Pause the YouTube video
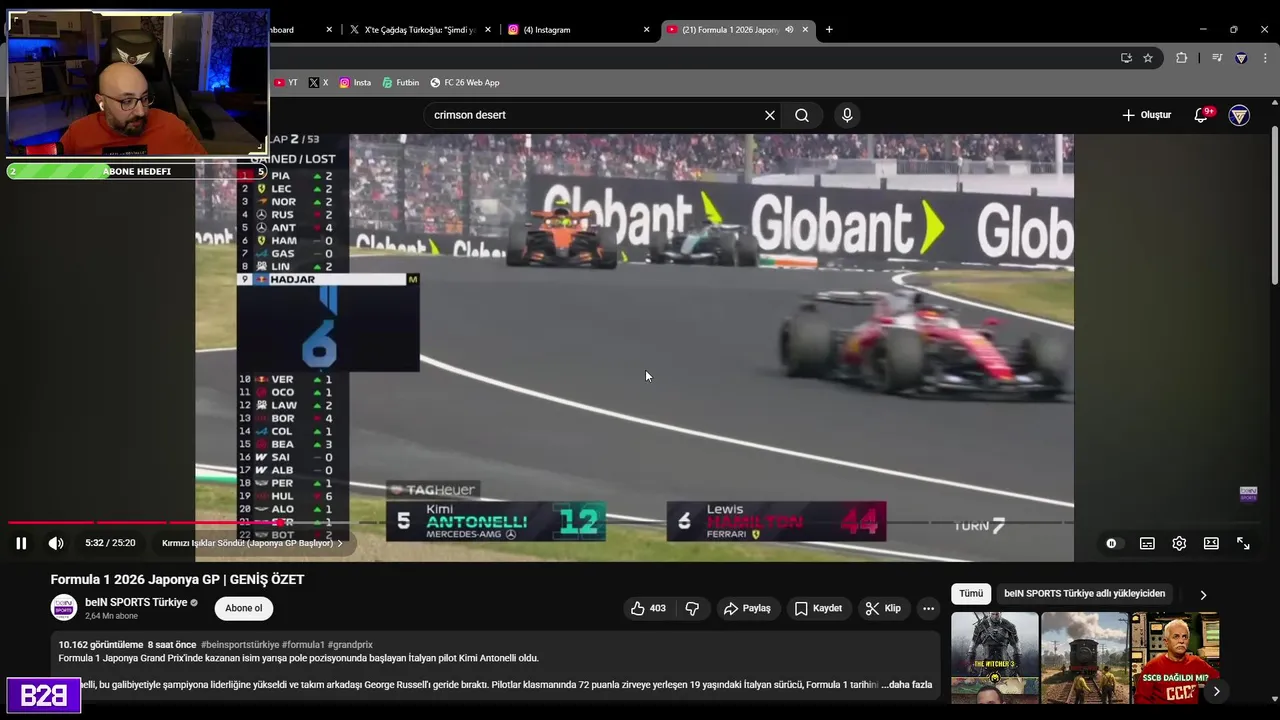Image resolution: width=1280 pixels, height=720 pixels. pos(21,543)
